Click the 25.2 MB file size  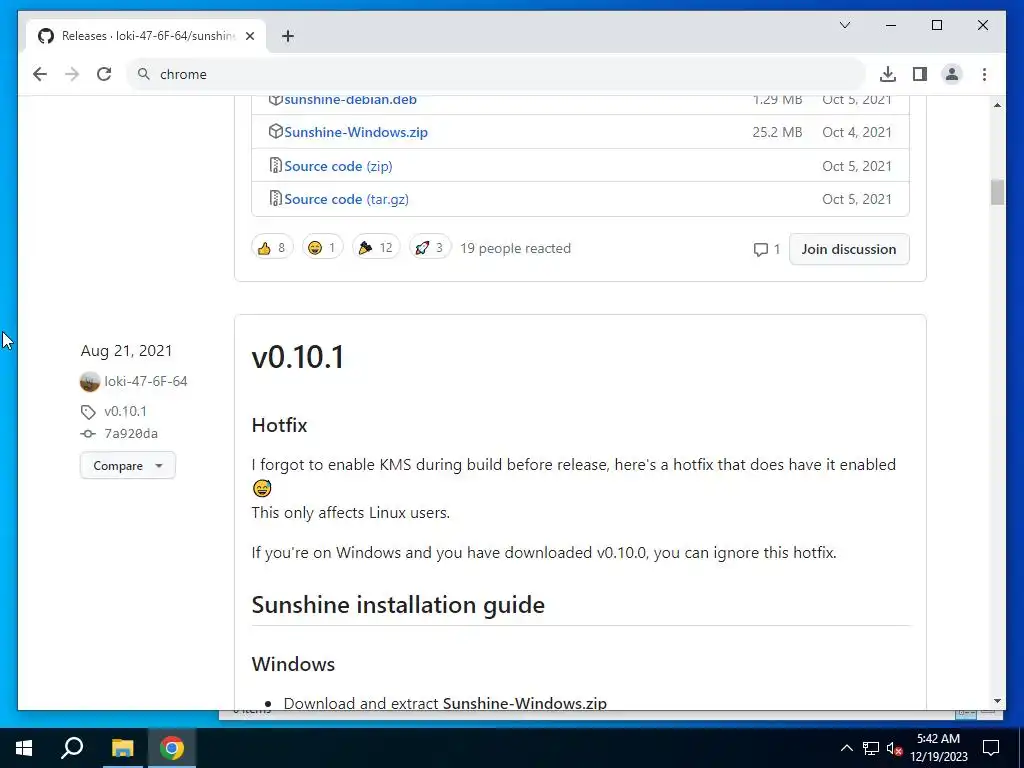point(777,132)
